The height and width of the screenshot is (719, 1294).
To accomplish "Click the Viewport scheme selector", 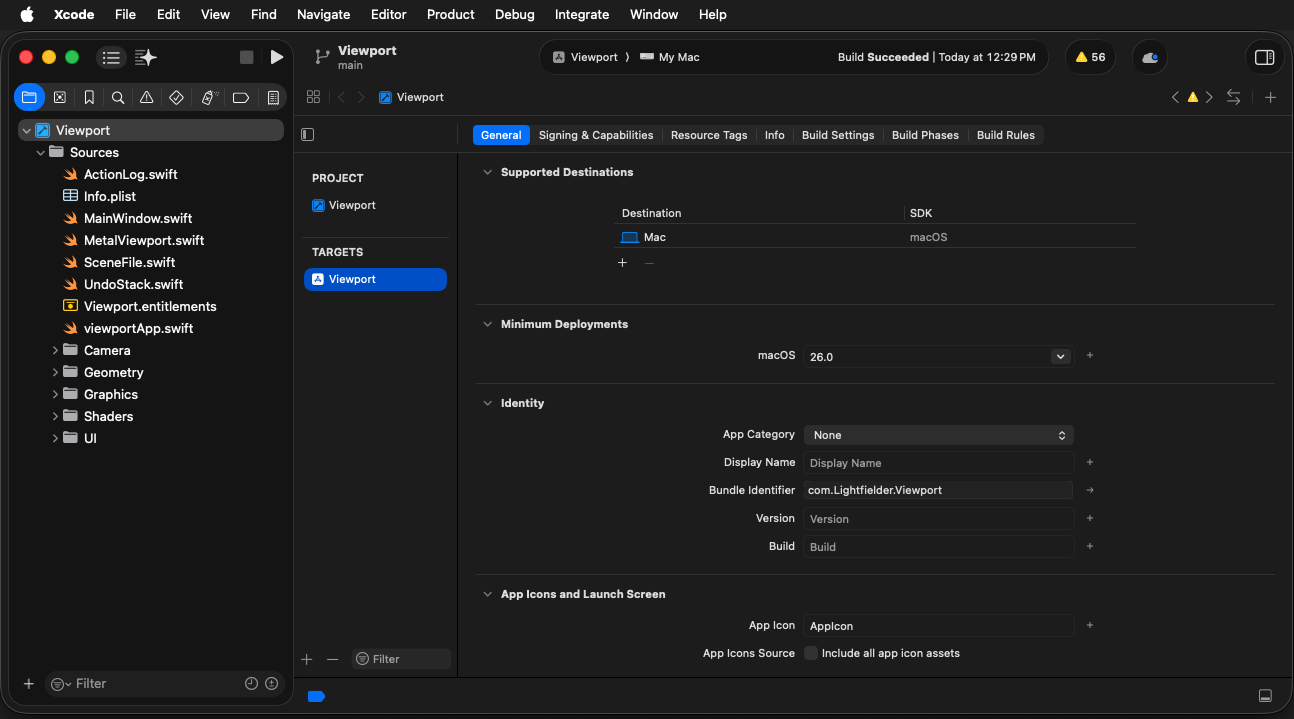I will [586, 57].
